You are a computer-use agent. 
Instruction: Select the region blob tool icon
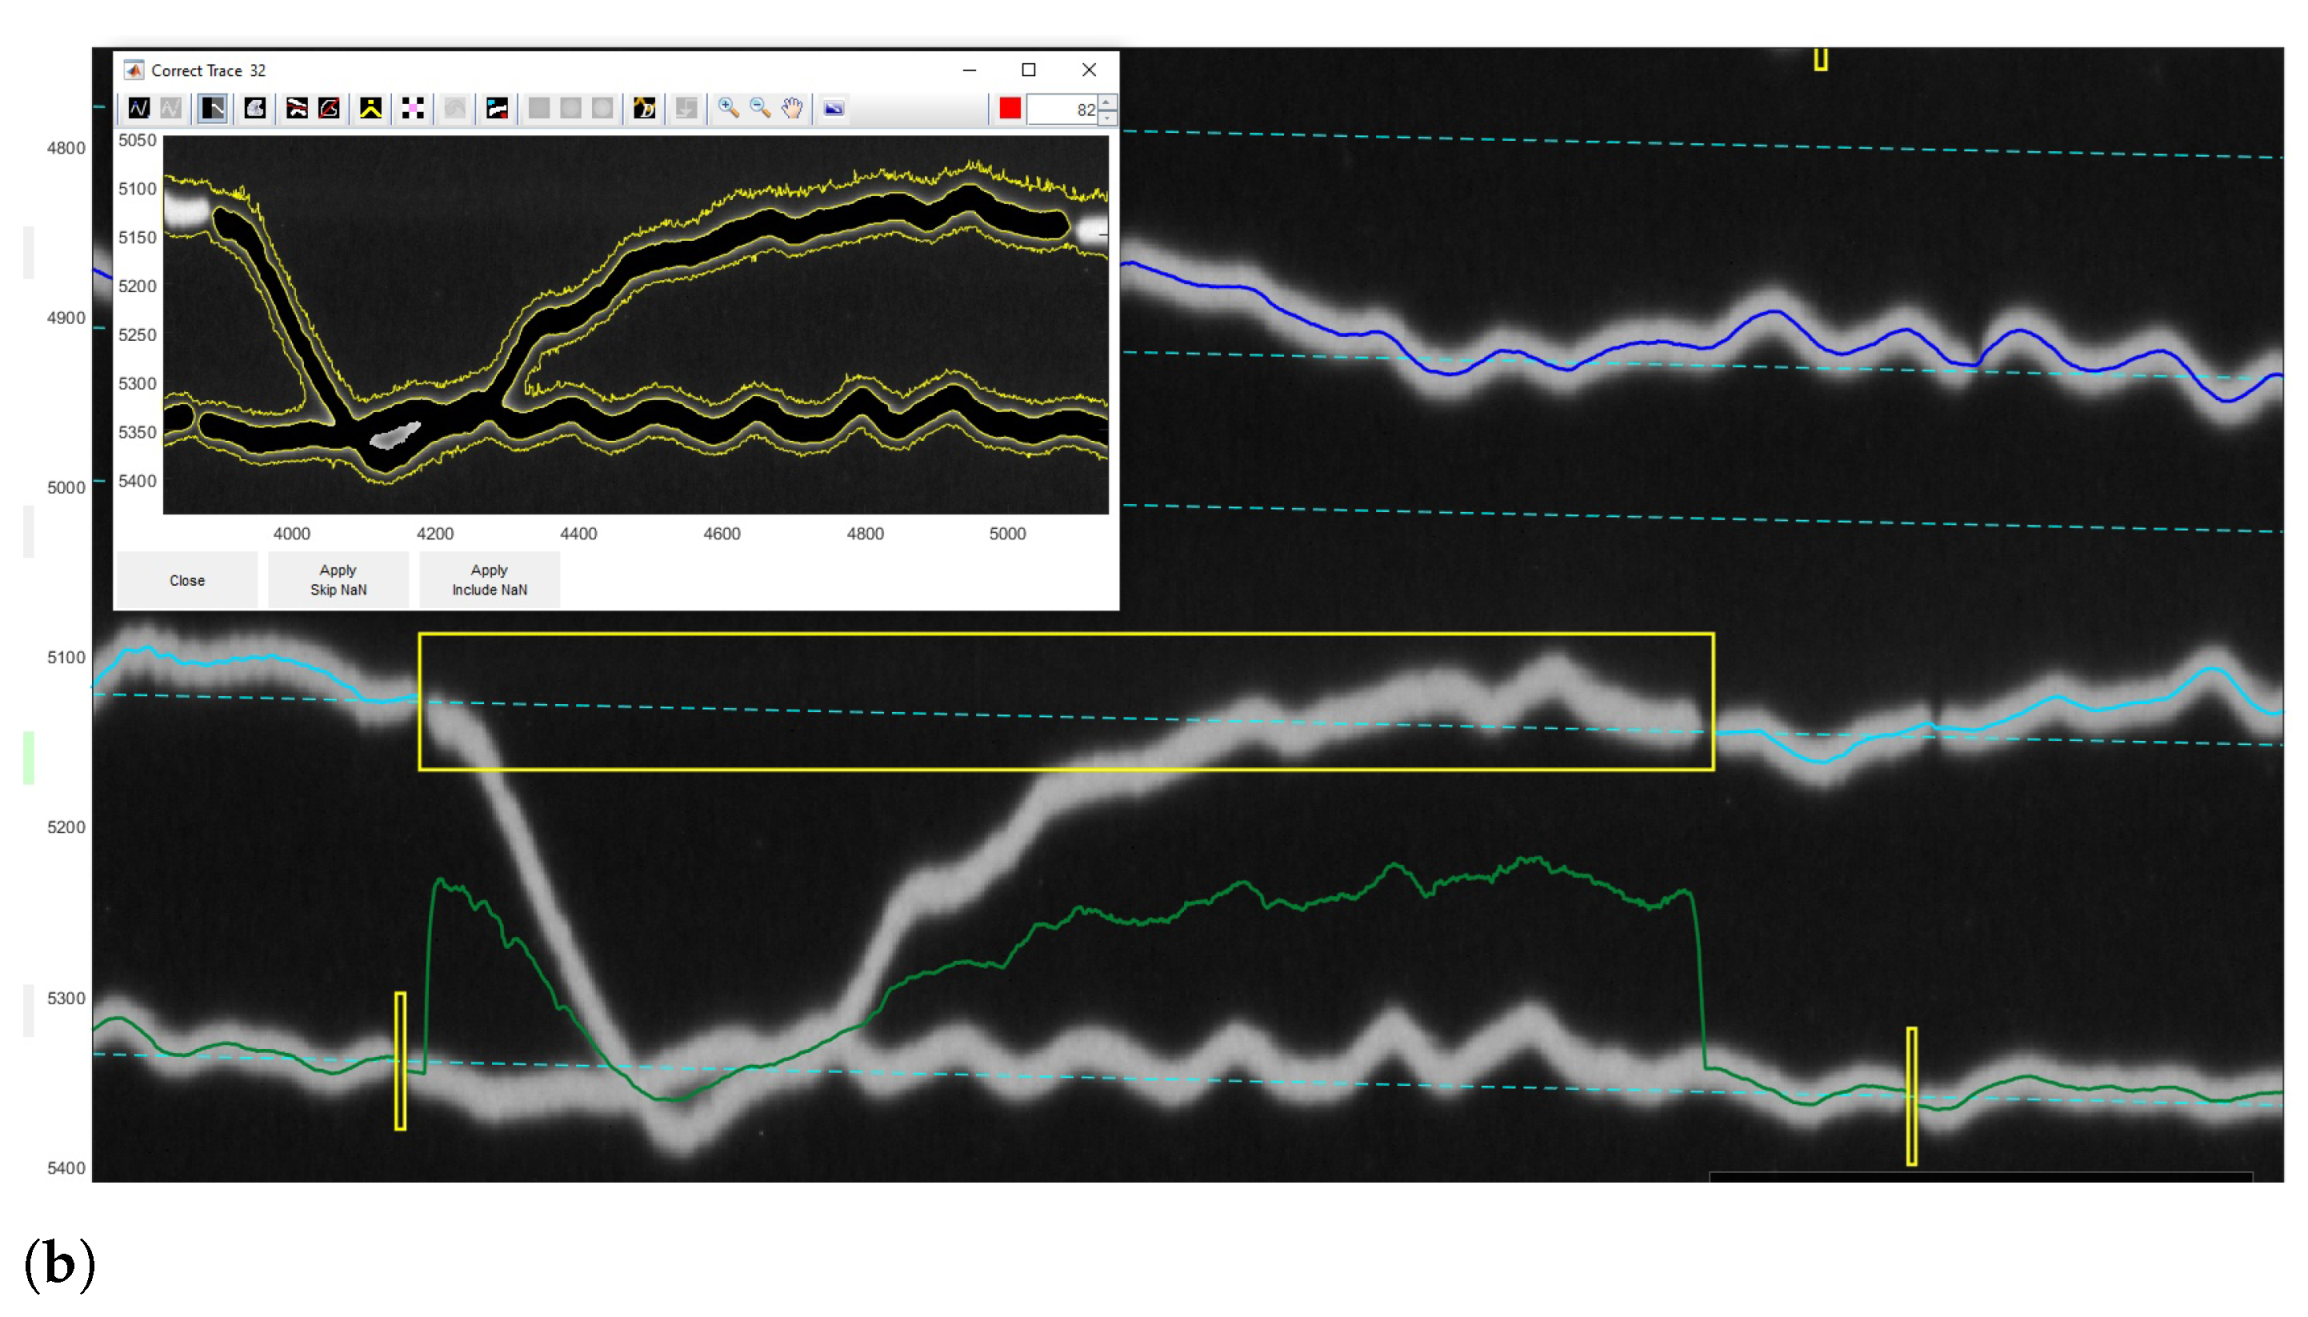(255, 108)
